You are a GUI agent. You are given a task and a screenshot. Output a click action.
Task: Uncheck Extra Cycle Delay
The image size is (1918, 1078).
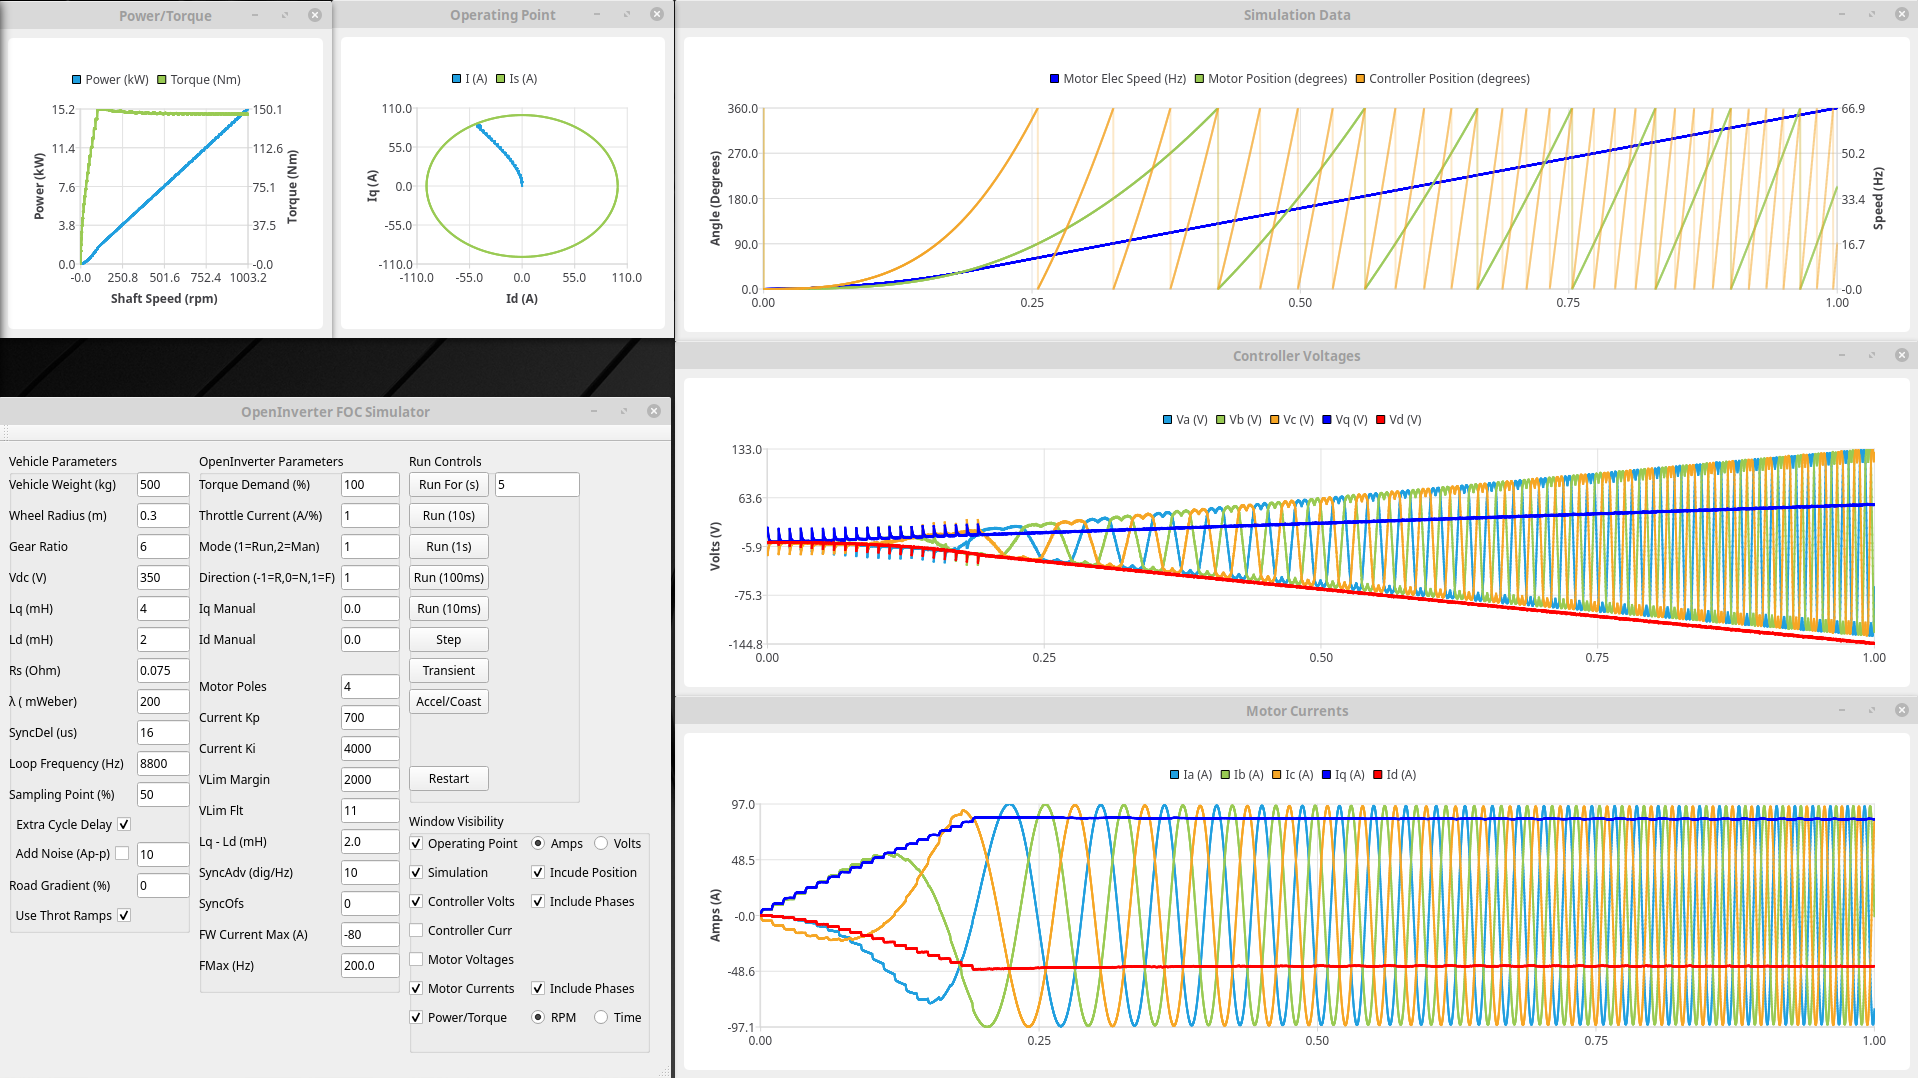click(124, 824)
